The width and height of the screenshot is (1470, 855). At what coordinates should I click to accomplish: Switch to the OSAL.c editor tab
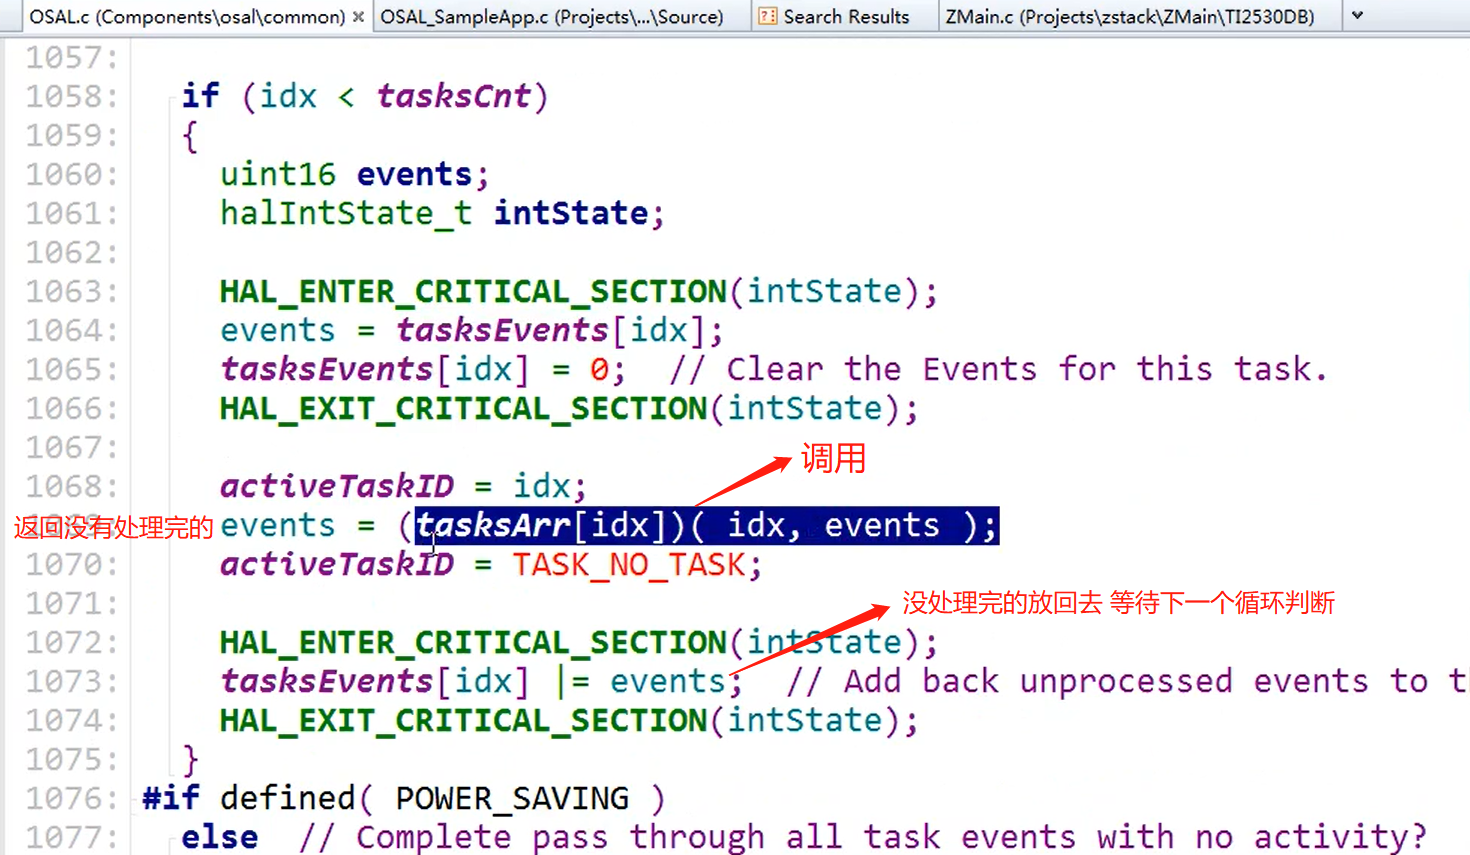tap(186, 17)
